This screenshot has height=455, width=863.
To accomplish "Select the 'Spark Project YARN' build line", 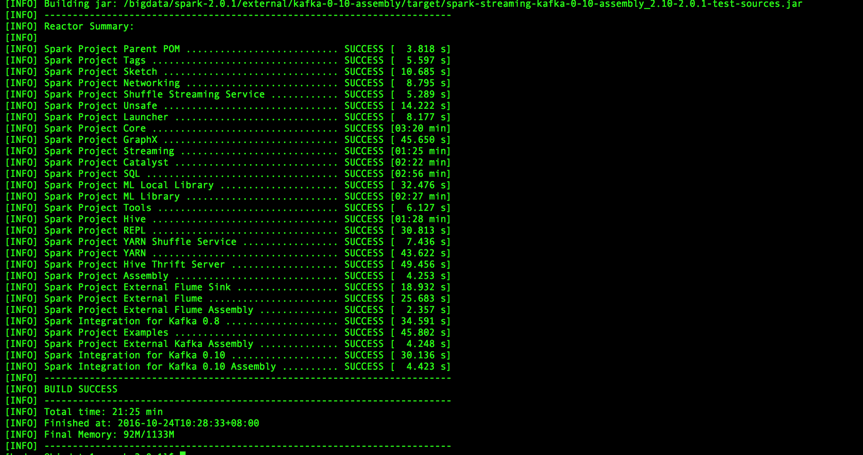I will click(x=228, y=253).
